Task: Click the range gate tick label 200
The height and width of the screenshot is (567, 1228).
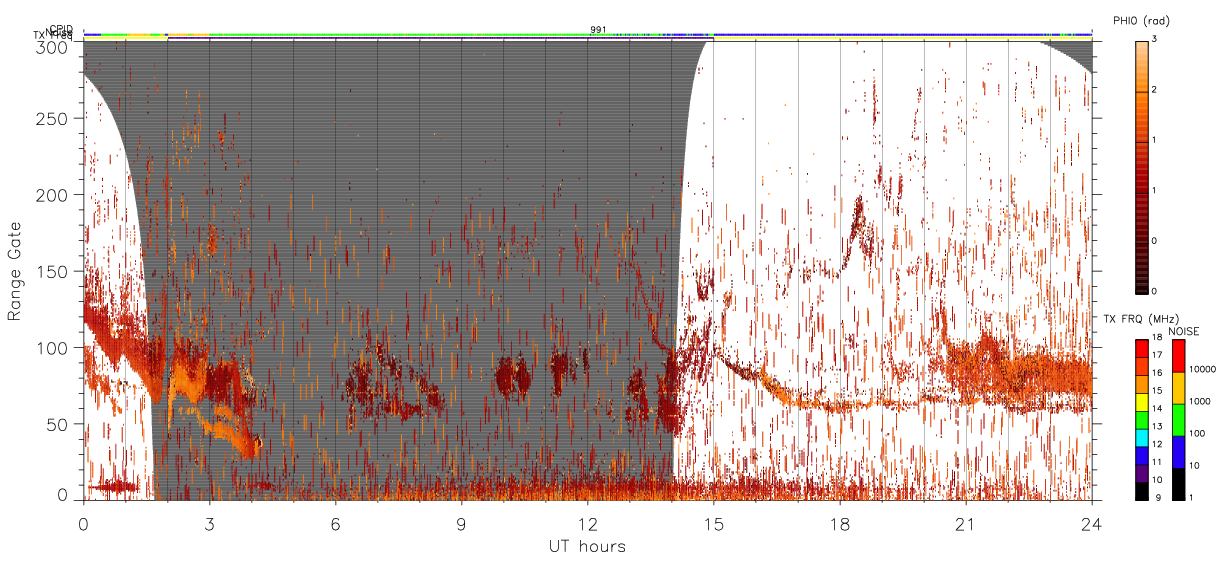Action: [x=53, y=194]
